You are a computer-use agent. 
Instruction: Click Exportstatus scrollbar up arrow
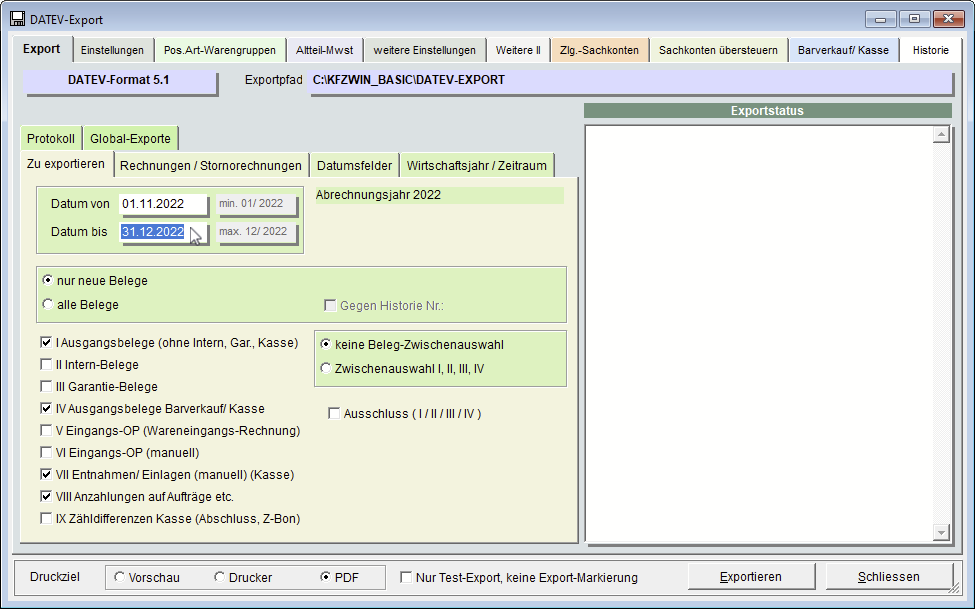(941, 134)
